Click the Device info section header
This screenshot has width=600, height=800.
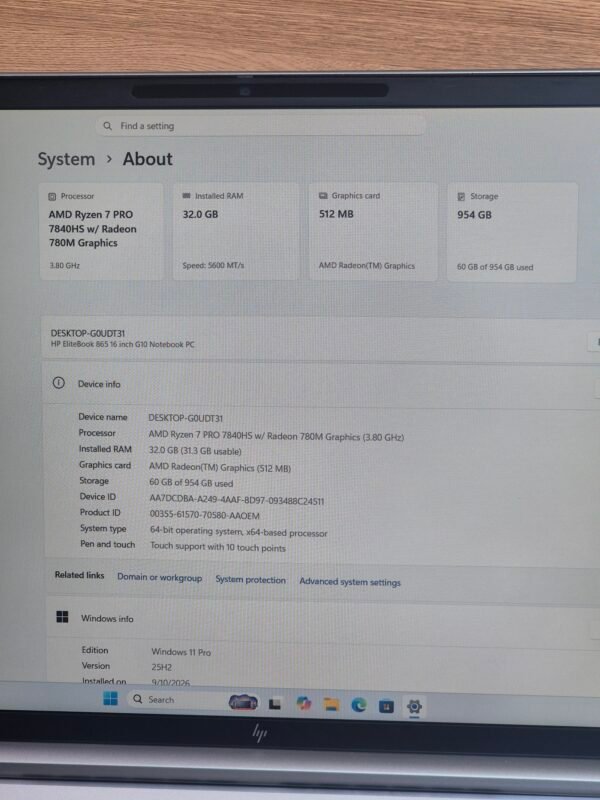point(320,384)
